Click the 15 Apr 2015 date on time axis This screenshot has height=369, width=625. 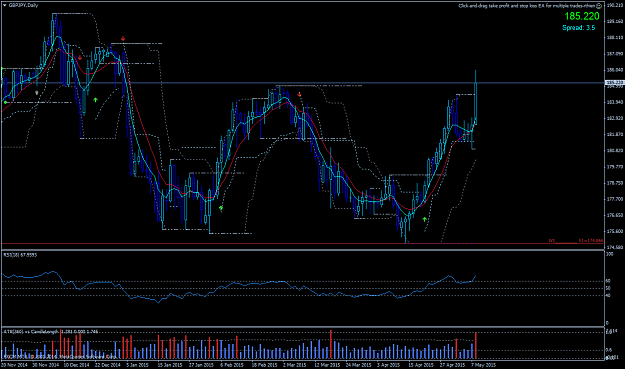tap(421, 365)
